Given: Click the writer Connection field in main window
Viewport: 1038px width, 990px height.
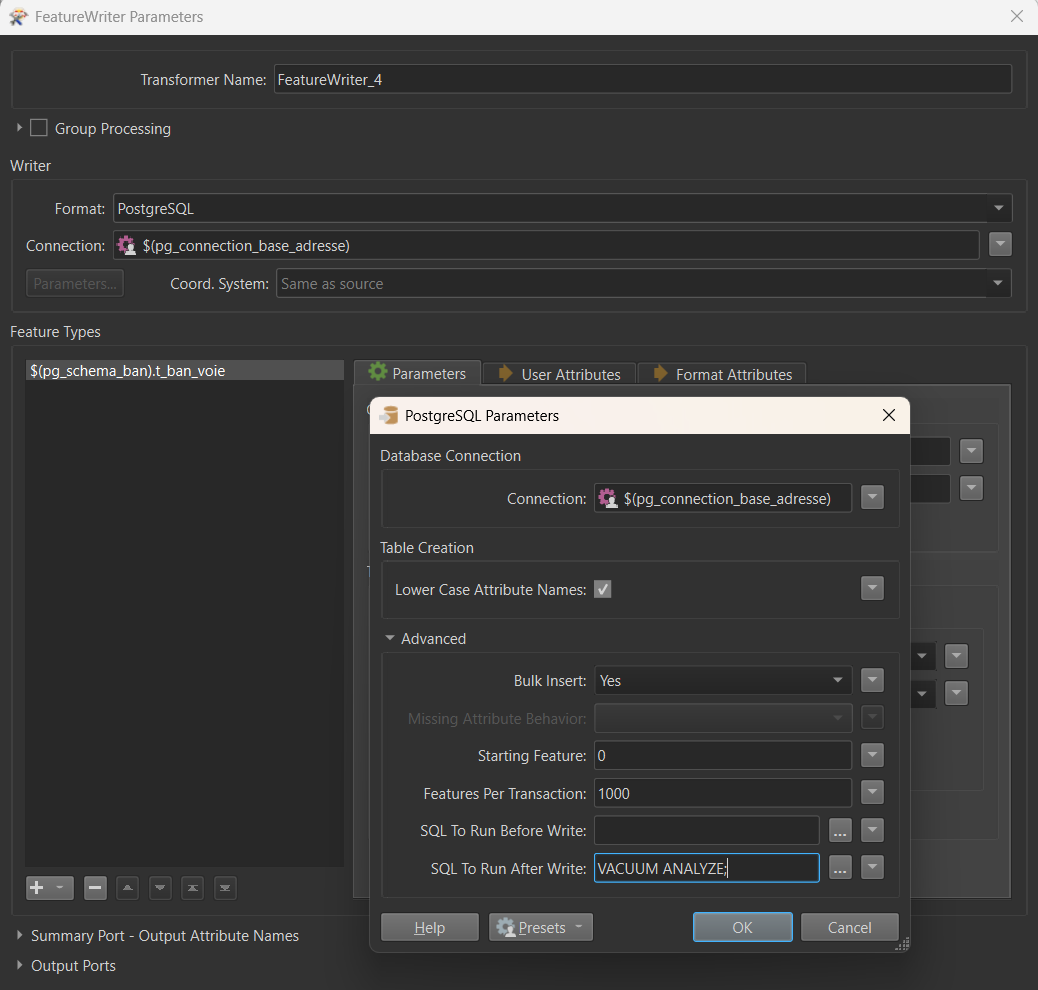Looking at the screenshot, I should pyautogui.click(x=546, y=245).
